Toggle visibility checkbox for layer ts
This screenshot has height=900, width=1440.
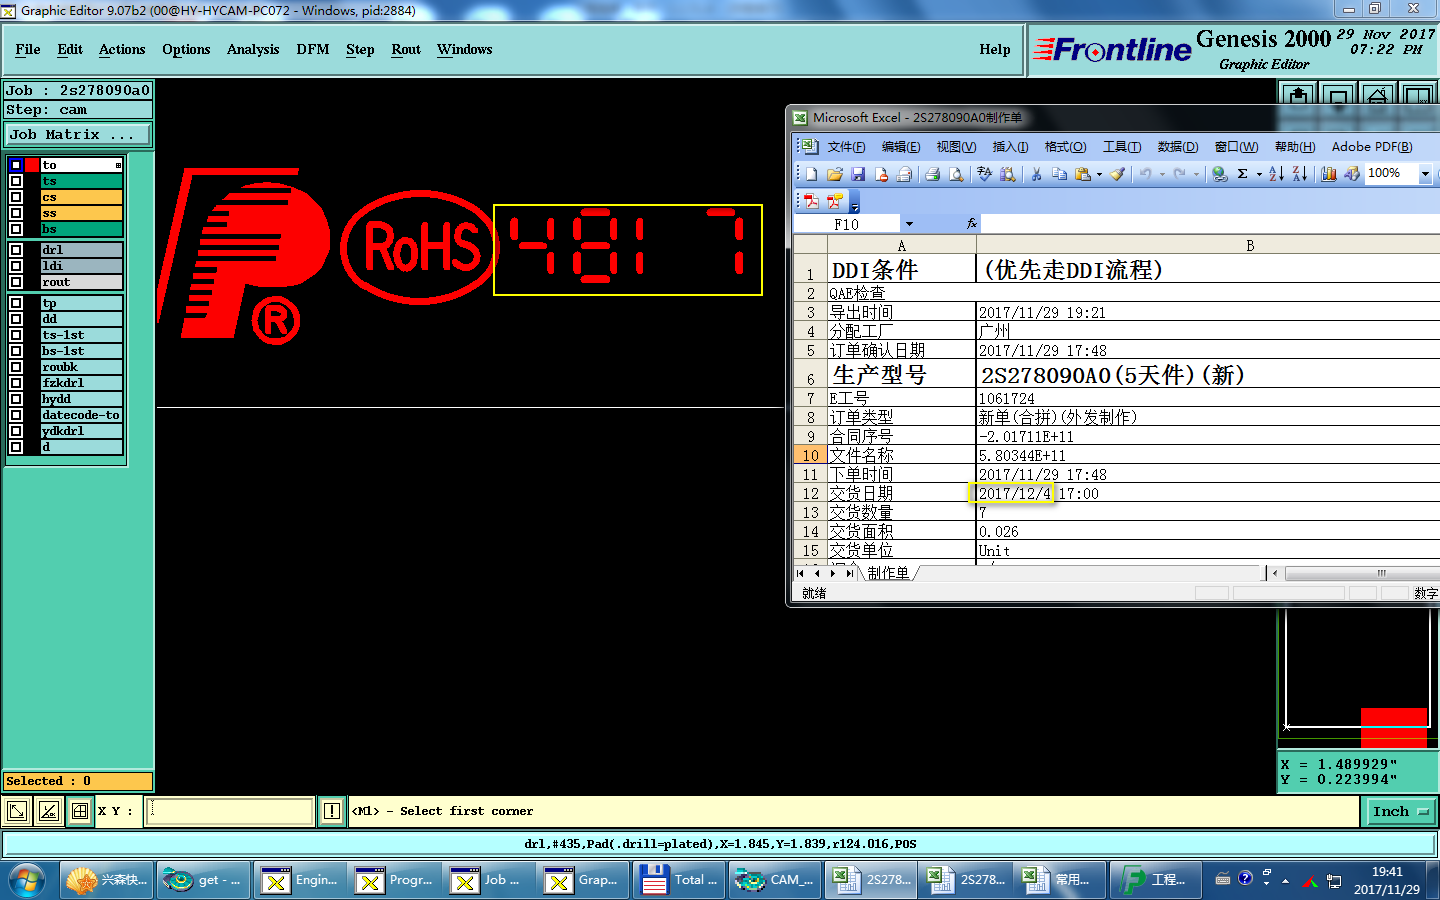click(x=16, y=181)
